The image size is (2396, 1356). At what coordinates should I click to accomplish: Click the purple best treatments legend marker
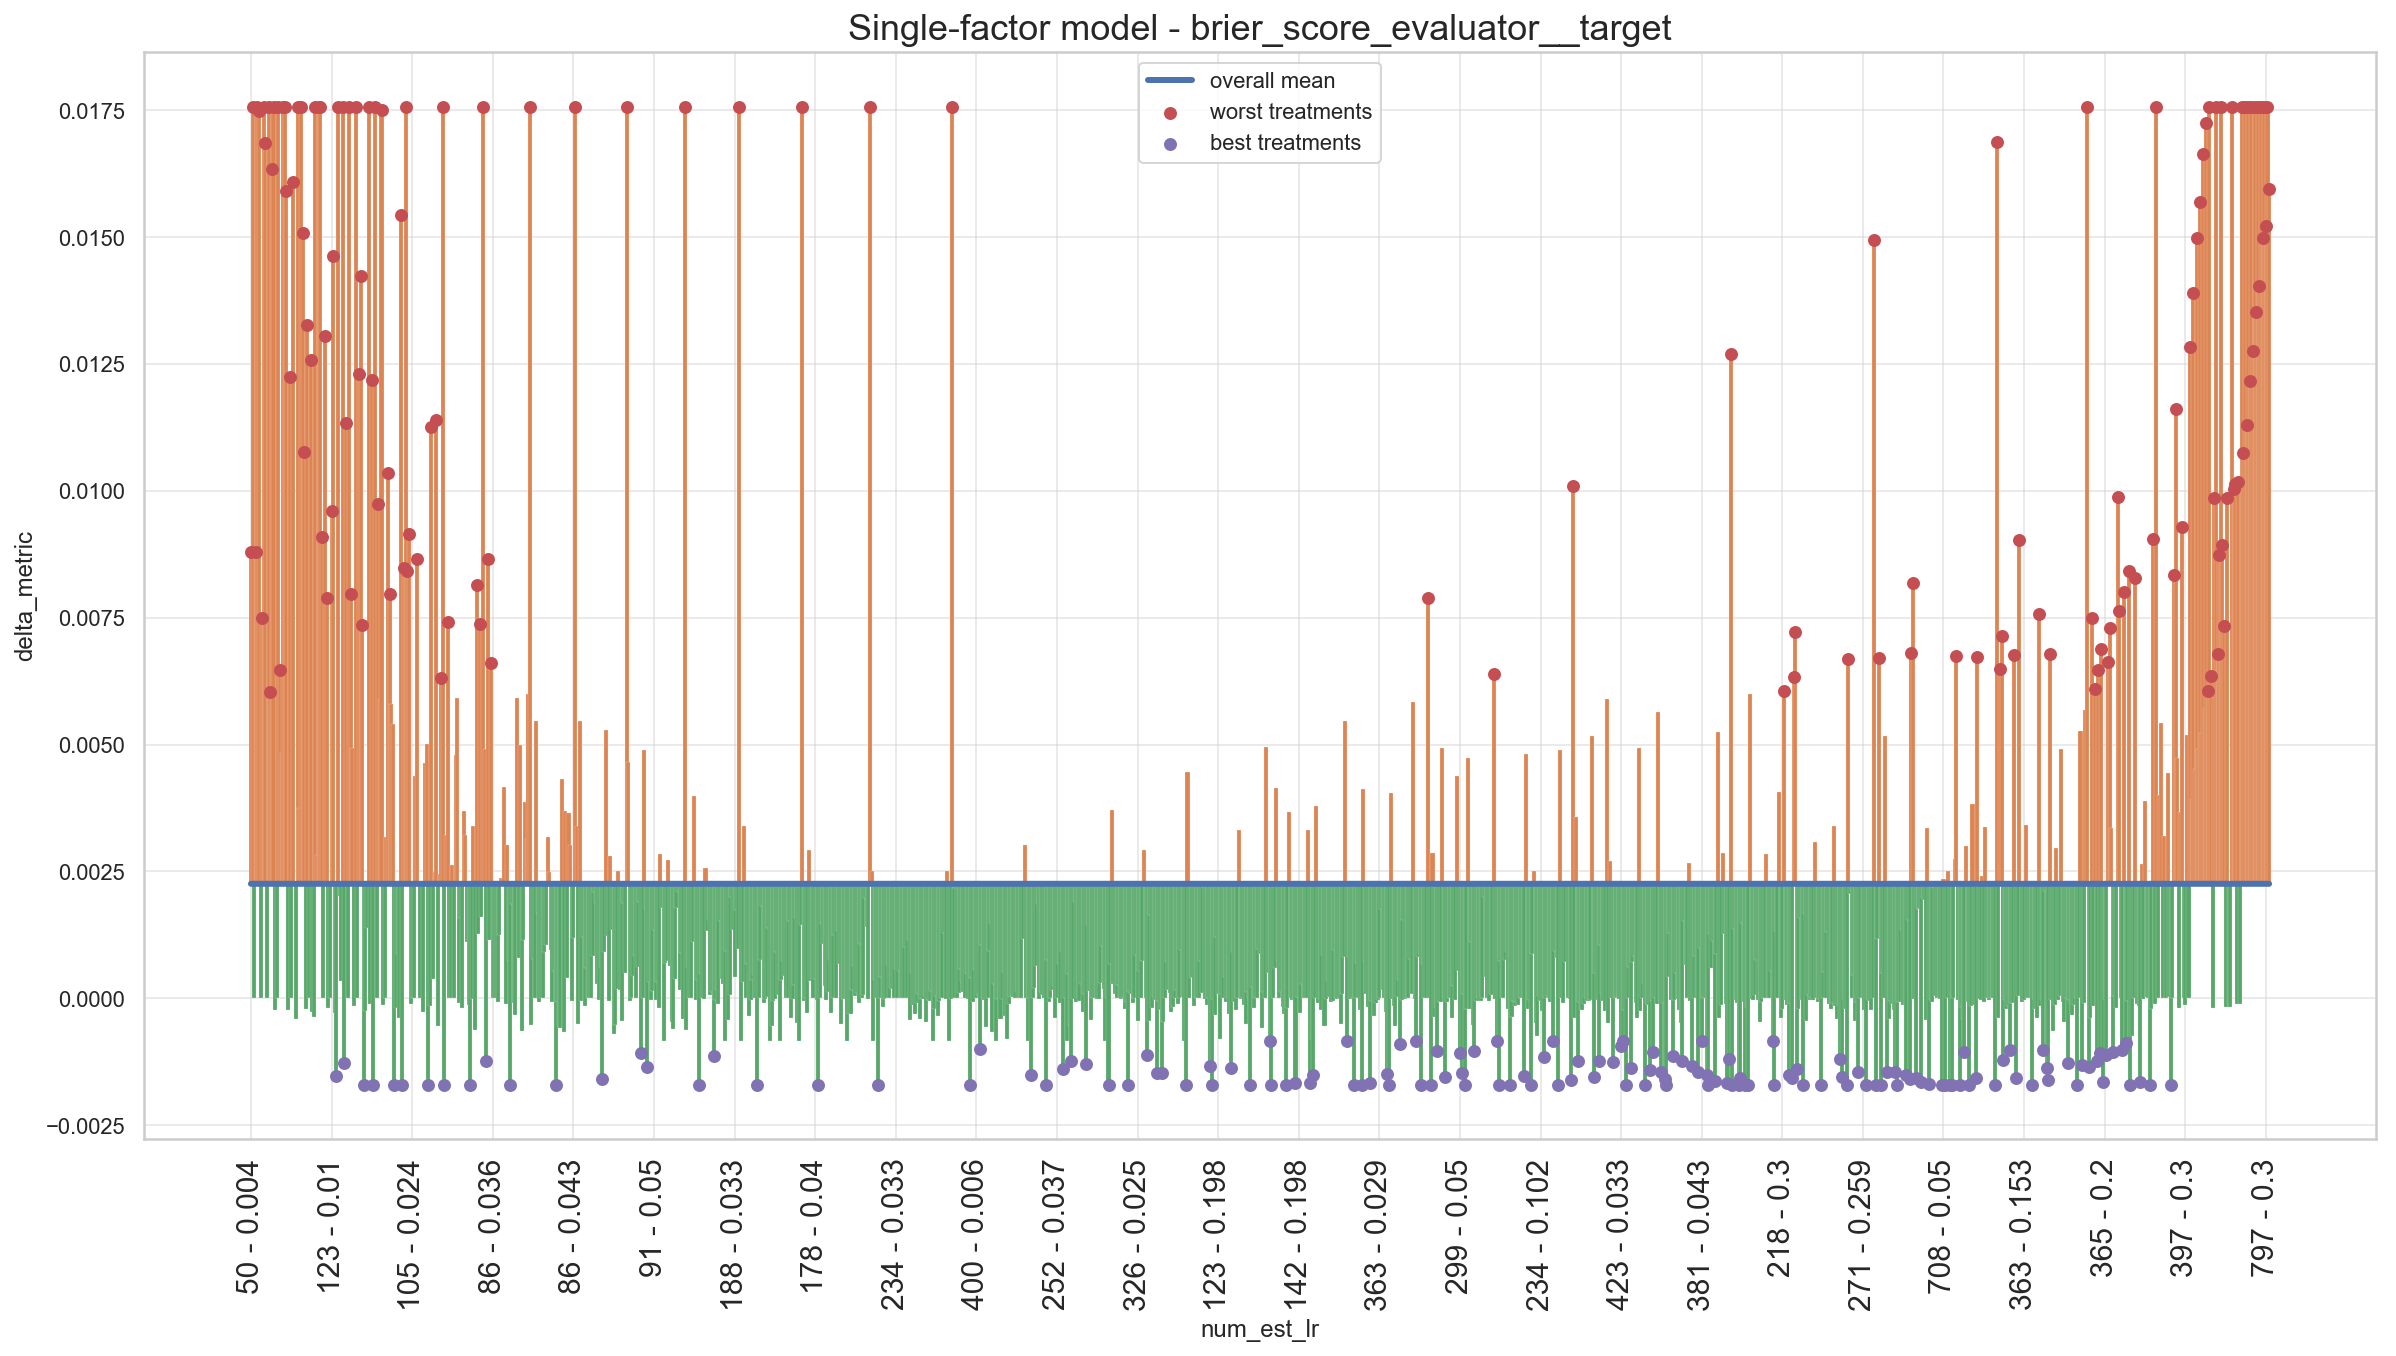[1171, 144]
